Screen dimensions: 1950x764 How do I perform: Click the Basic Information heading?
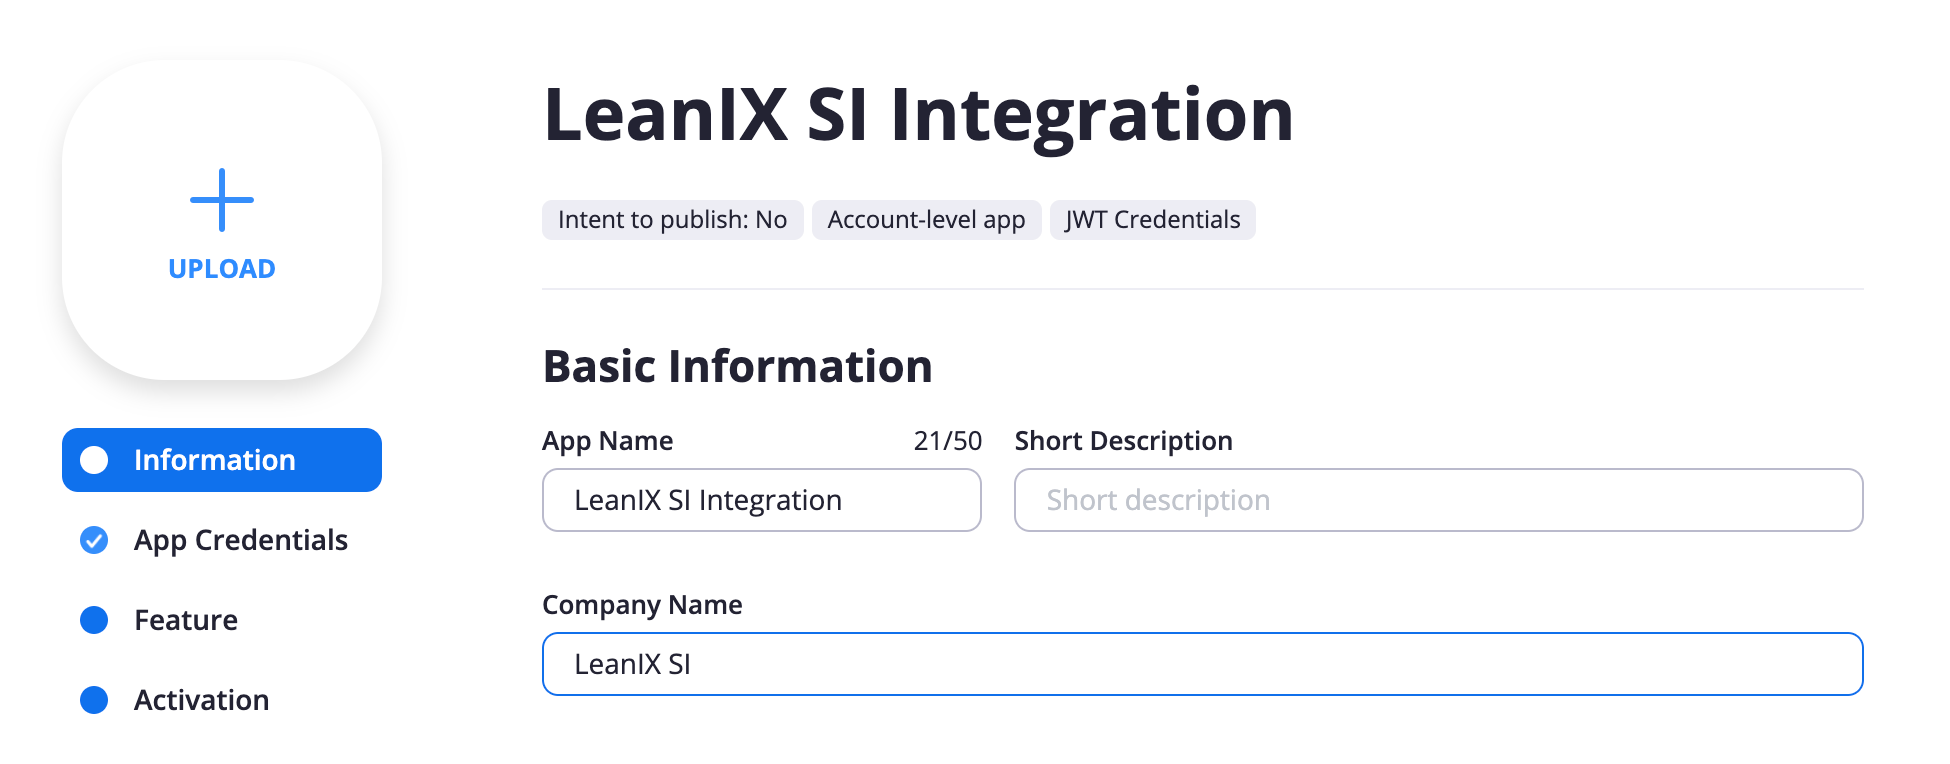pos(738,366)
